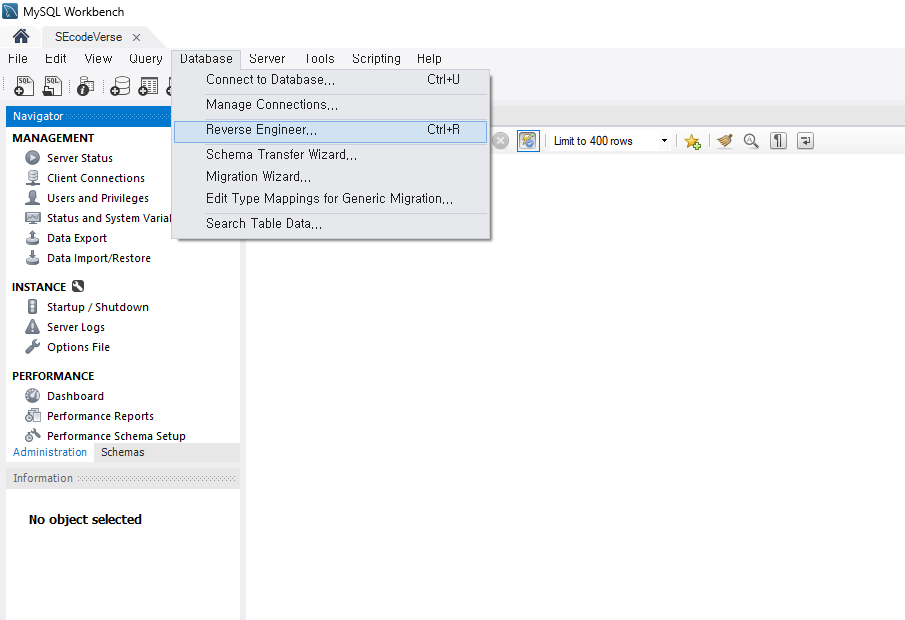
Task: Close the open Database menu
Action: [x=206, y=58]
